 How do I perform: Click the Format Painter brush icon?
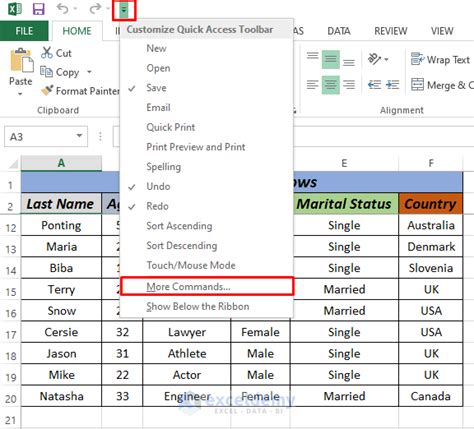click(47, 90)
